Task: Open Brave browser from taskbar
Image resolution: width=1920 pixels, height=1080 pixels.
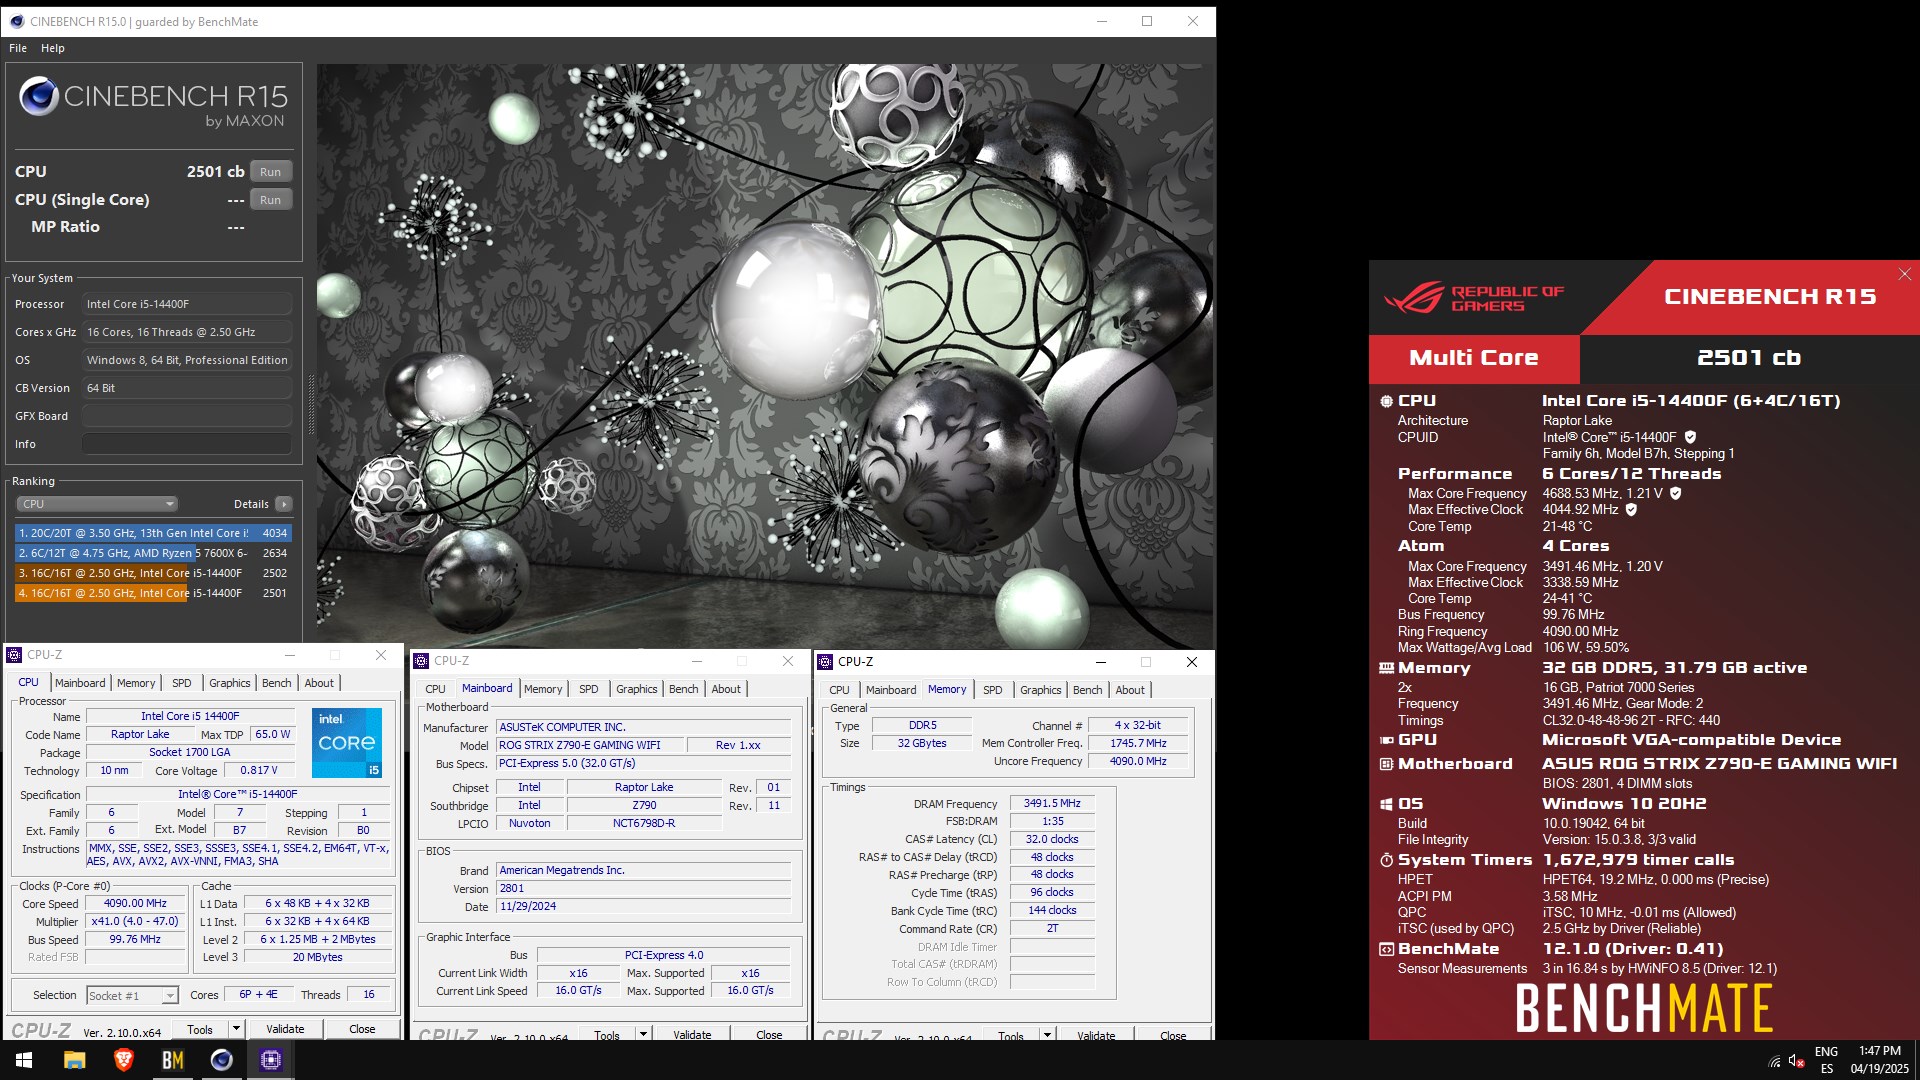Action: (124, 1060)
